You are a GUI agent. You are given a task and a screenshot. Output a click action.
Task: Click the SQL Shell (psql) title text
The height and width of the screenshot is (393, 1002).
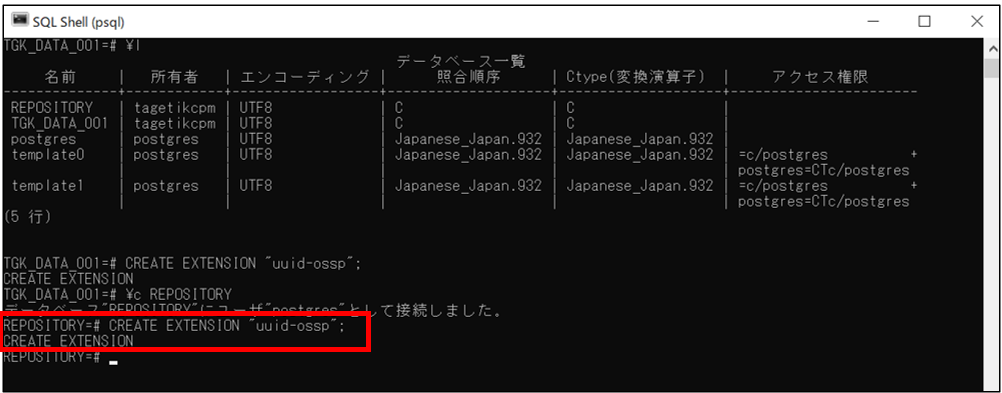tap(79, 22)
